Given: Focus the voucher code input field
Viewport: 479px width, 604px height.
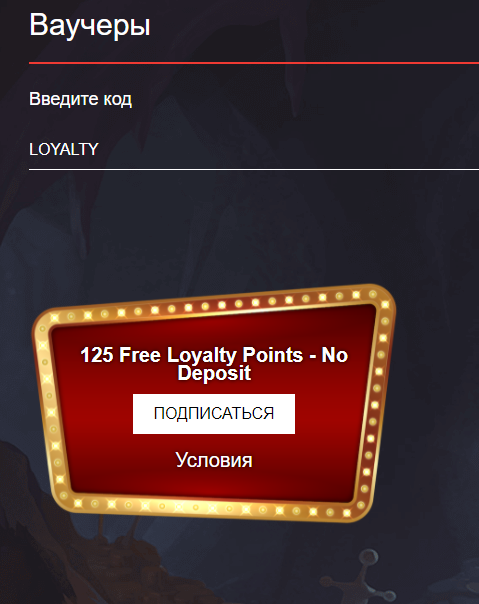Looking at the screenshot, I should 254,149.
